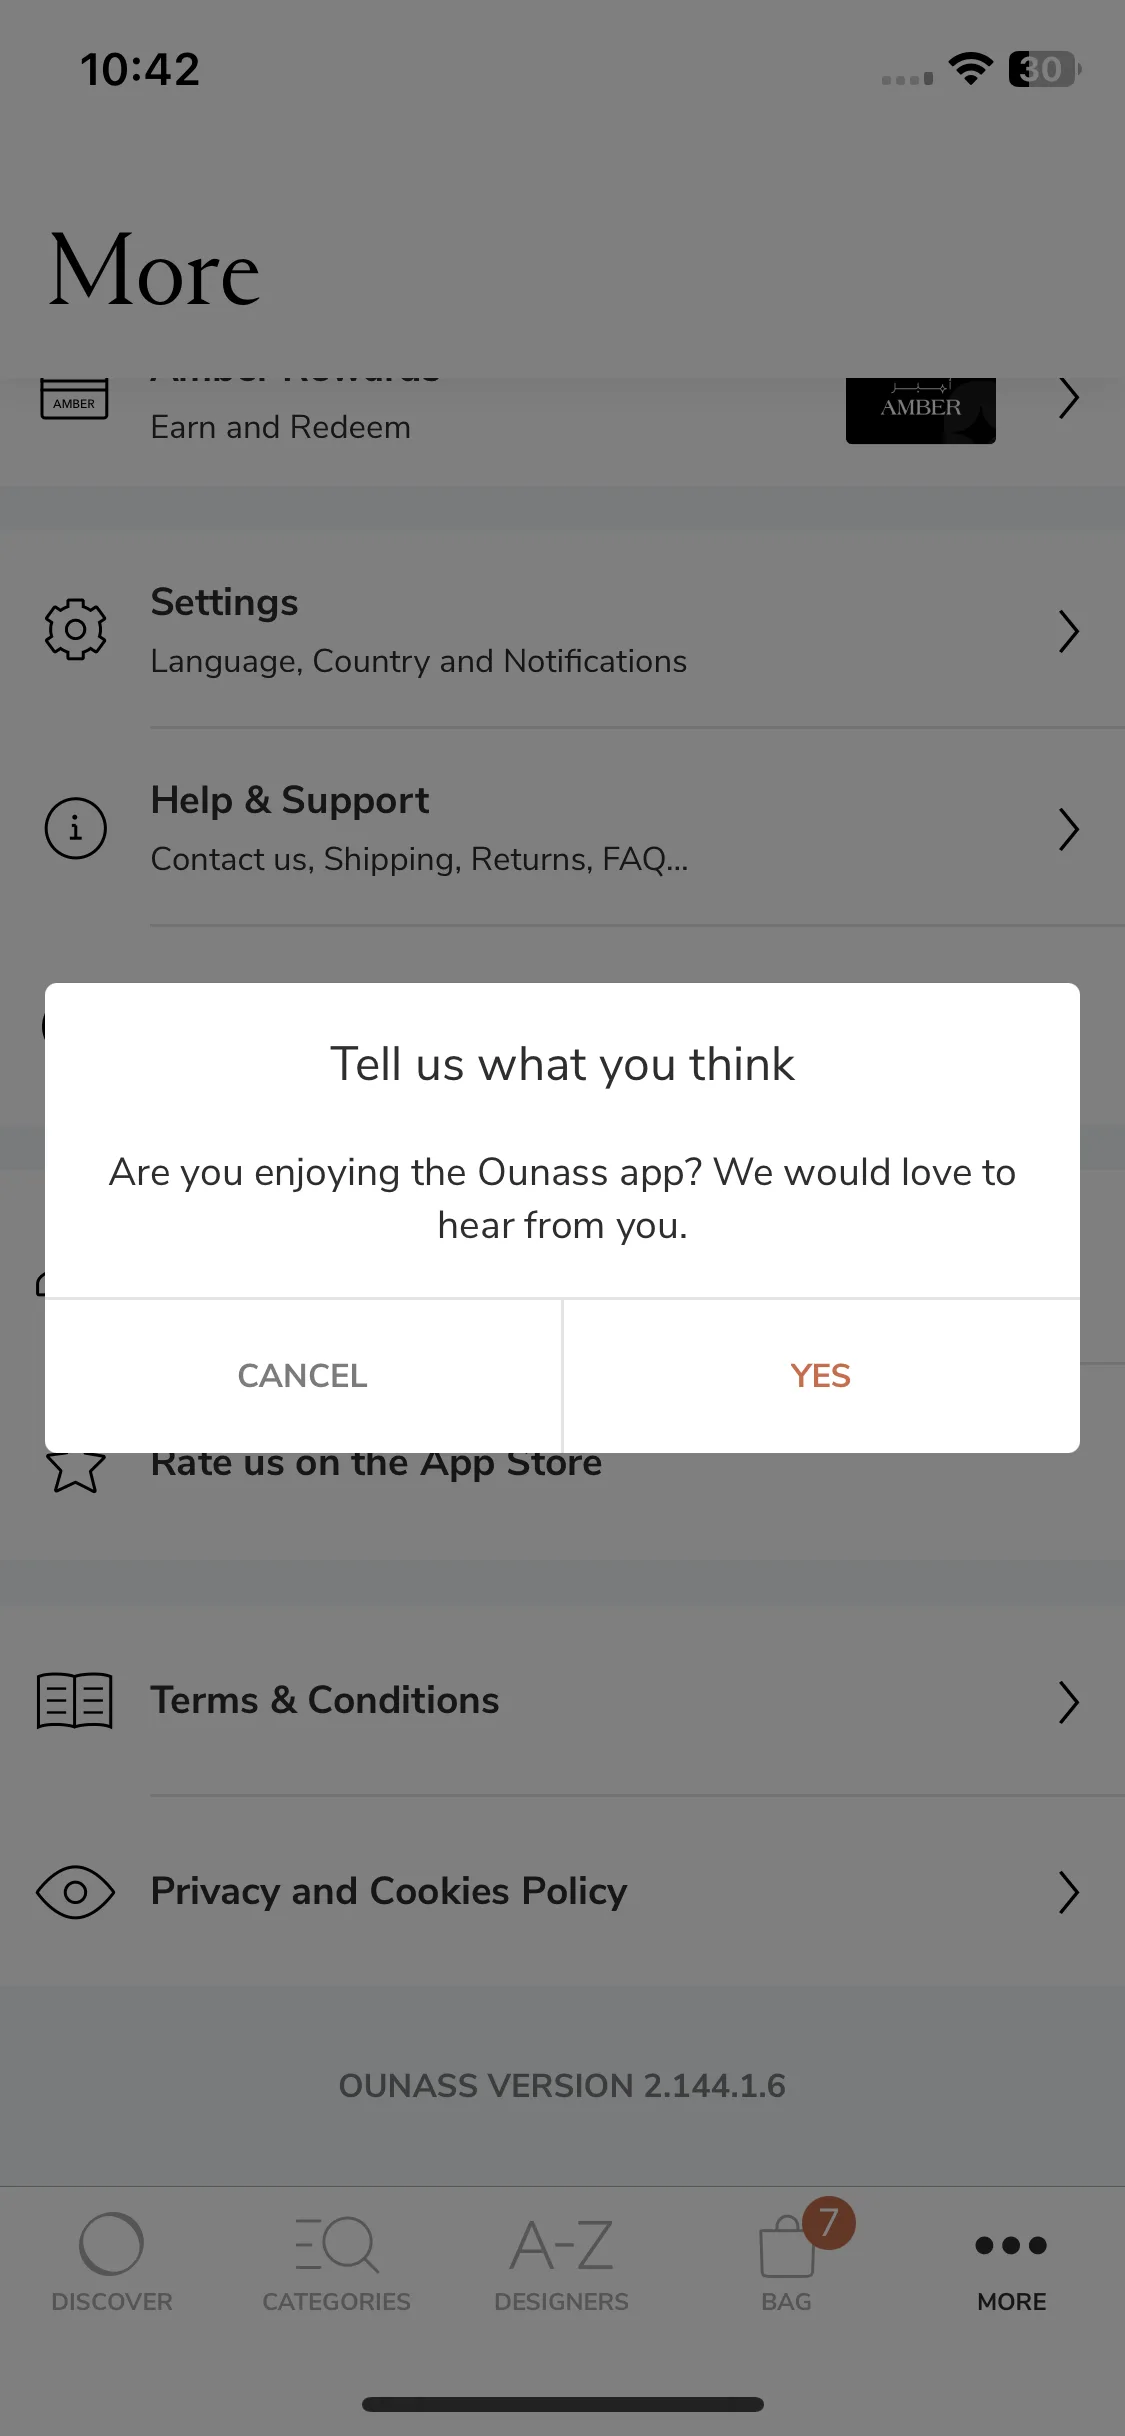The width and height of the screenshot is (1125, 2436).
Task: Tap YES in the feedback dialog
Action: click(821, 1376)
